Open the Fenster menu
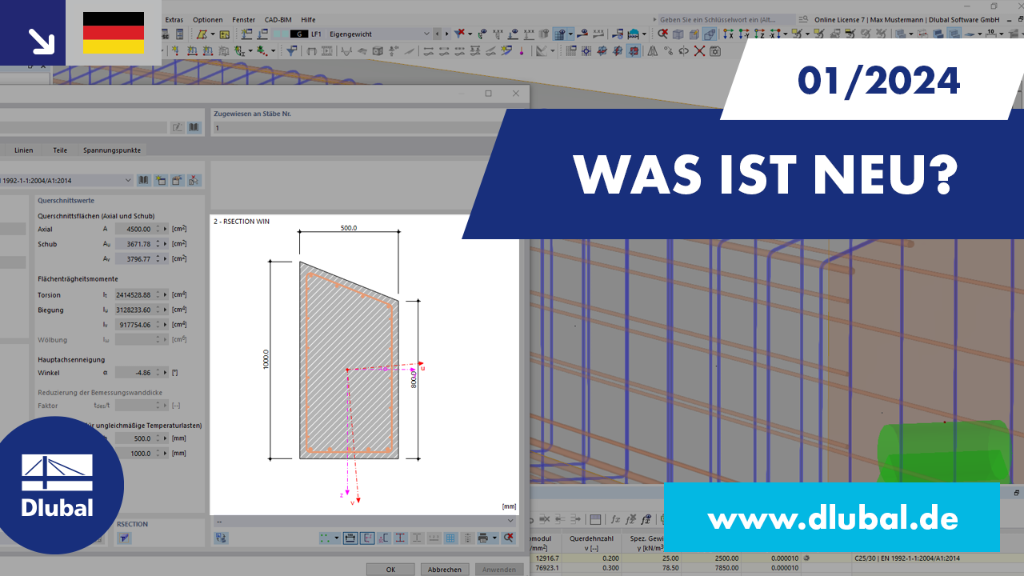 (244, 20)
